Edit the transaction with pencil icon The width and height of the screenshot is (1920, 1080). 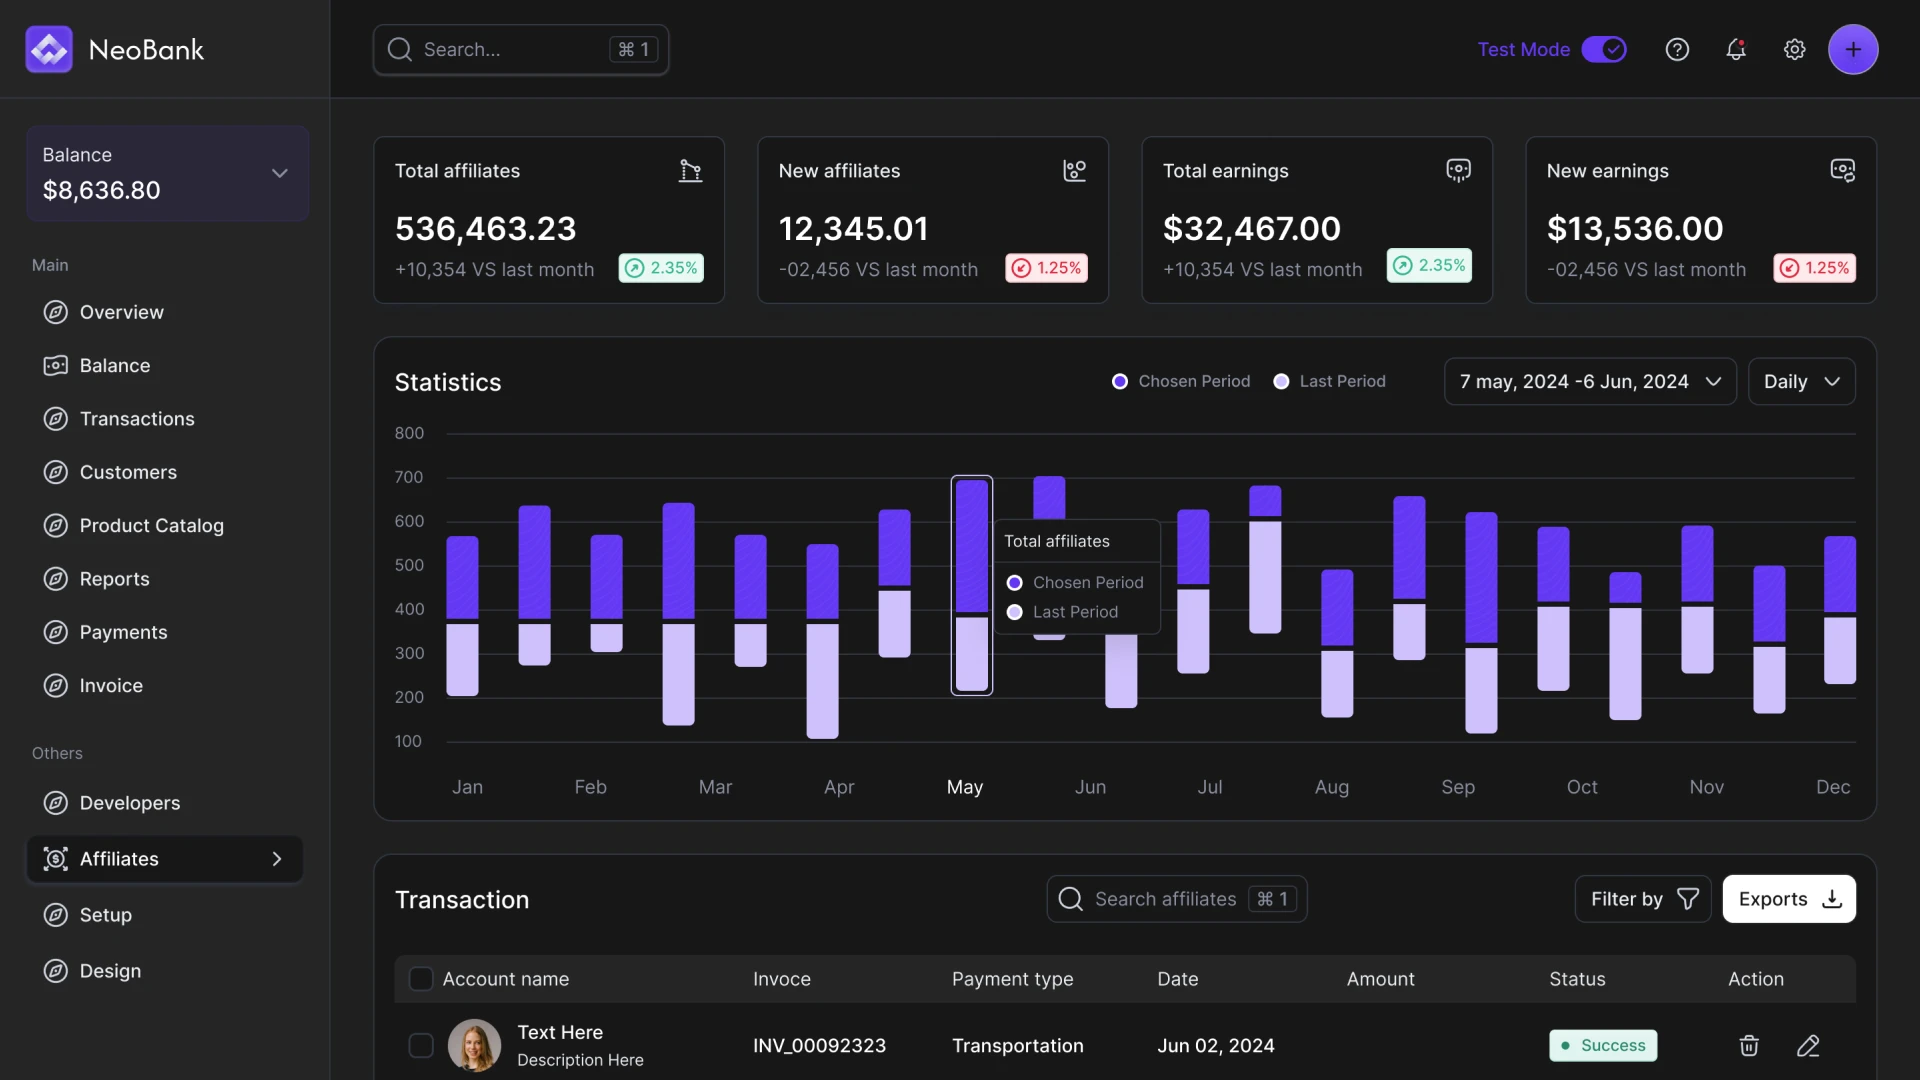tap(1808, 1045)
